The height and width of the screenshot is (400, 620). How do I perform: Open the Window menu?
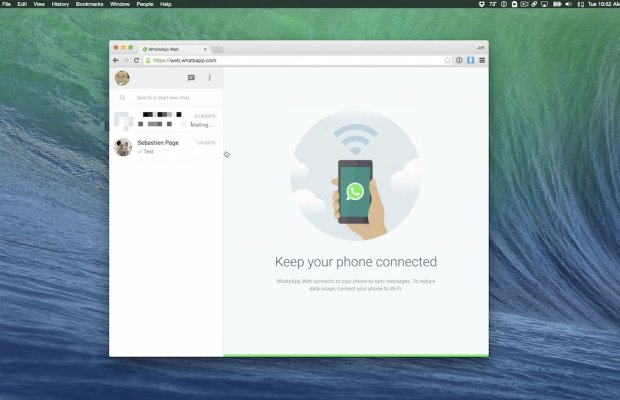[120, 4]
